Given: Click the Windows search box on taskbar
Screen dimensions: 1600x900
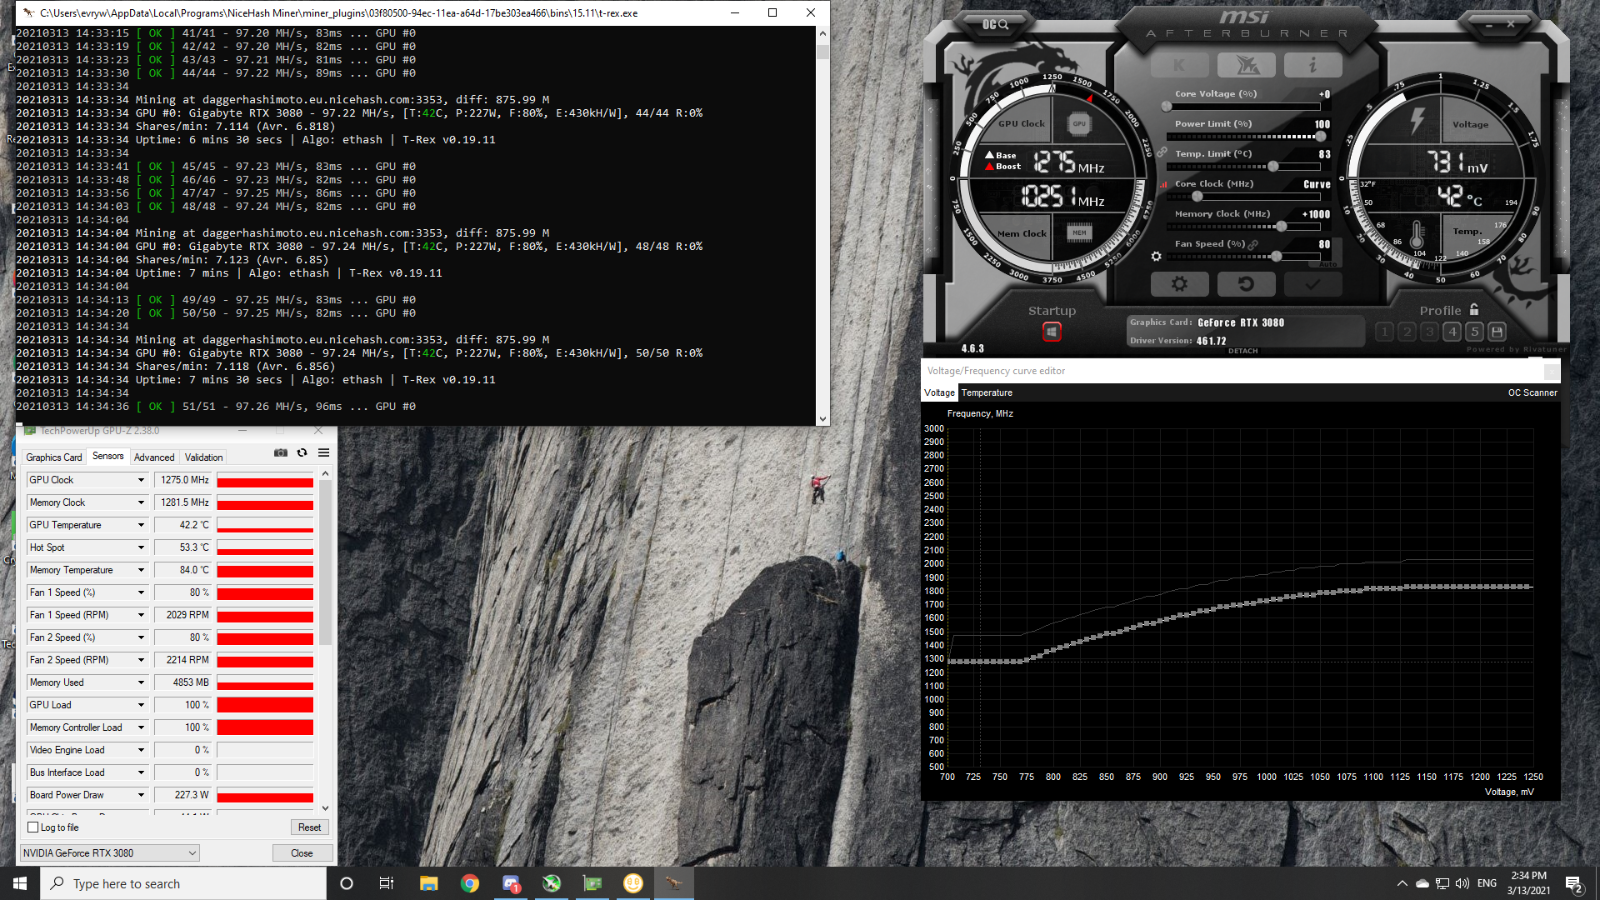Looking at the screenshot, I should [x=183, y=883].
